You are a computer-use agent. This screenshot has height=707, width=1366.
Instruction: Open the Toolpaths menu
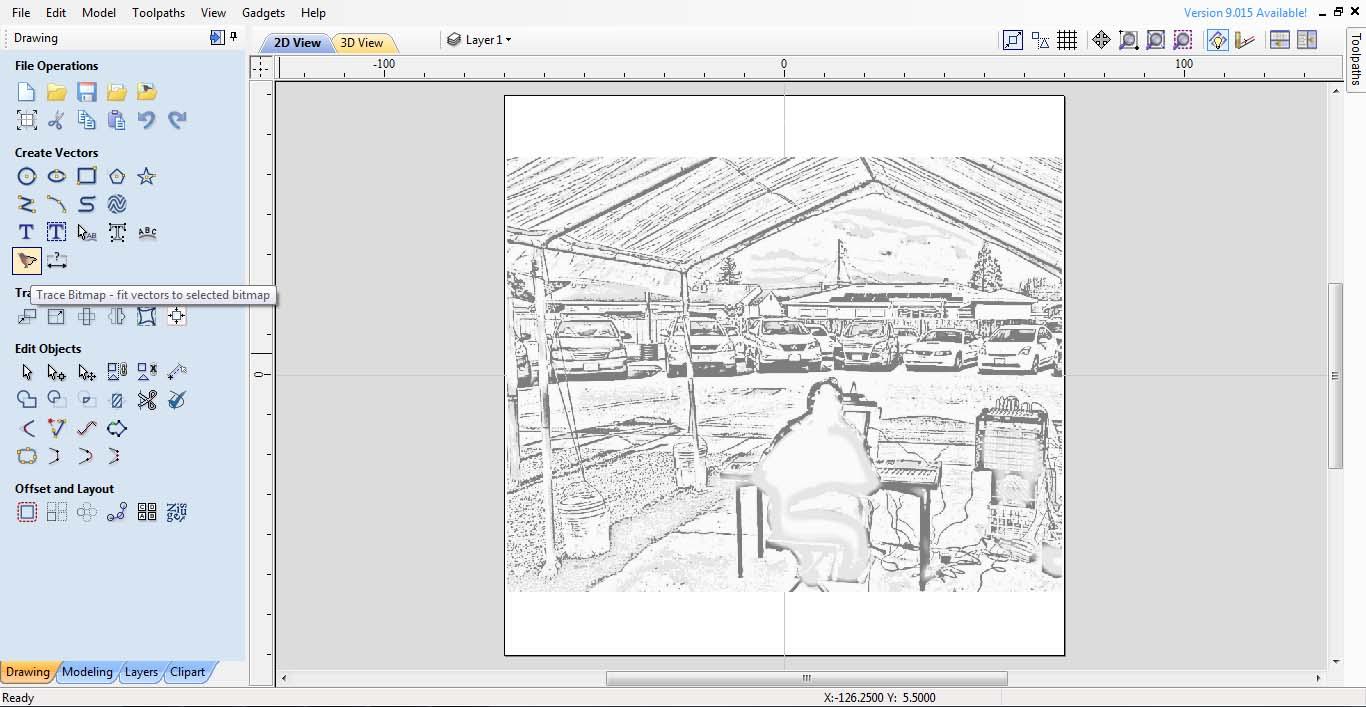click(x=158, y=13)
